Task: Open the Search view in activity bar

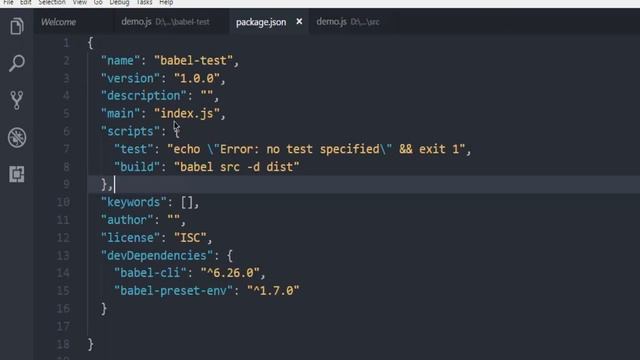Action: click(17, 63)
